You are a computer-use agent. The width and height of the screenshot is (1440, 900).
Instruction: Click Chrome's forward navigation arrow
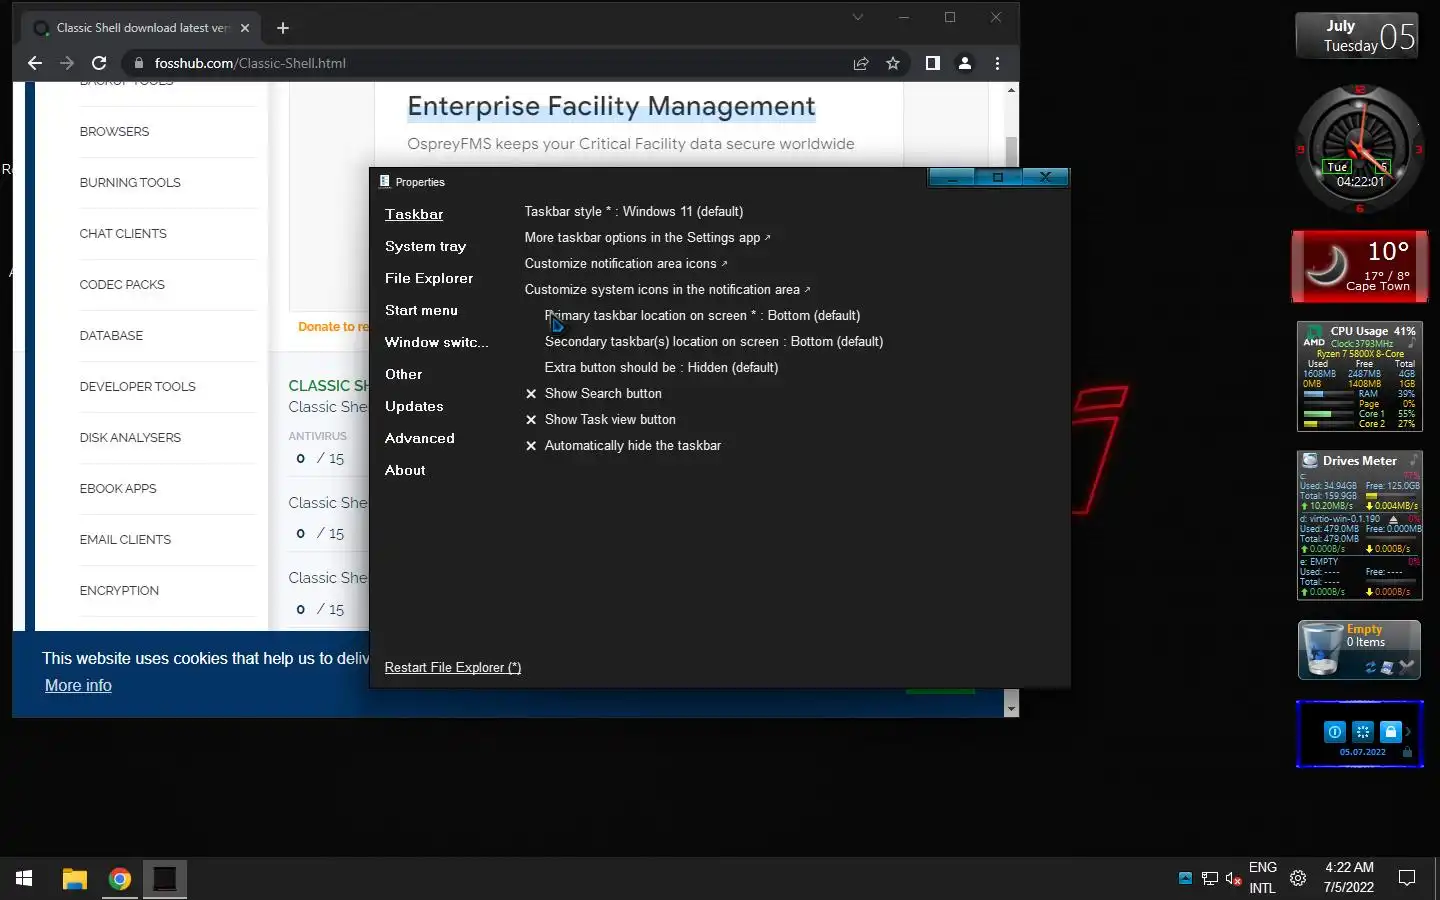tap(67, 63)
